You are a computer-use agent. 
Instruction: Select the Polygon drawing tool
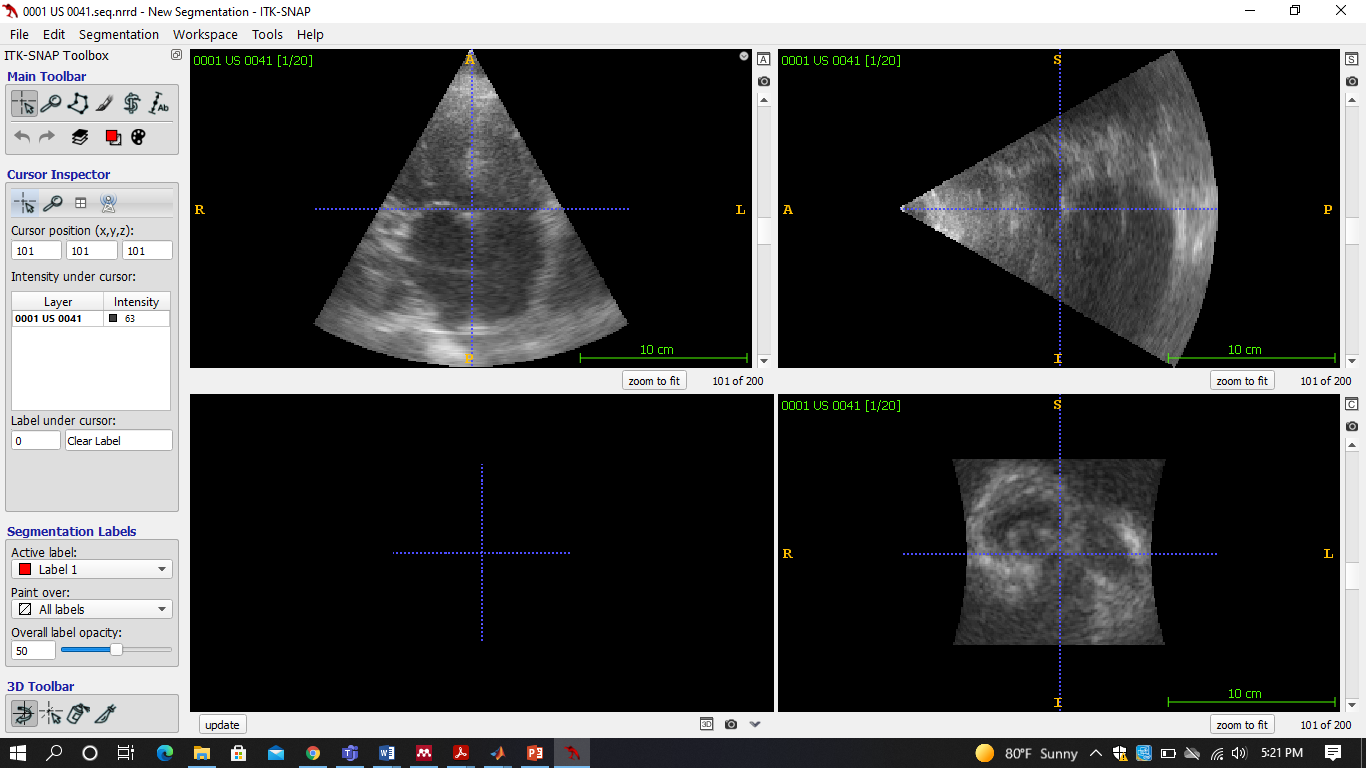pyautogui.click(x=78, y=103)
